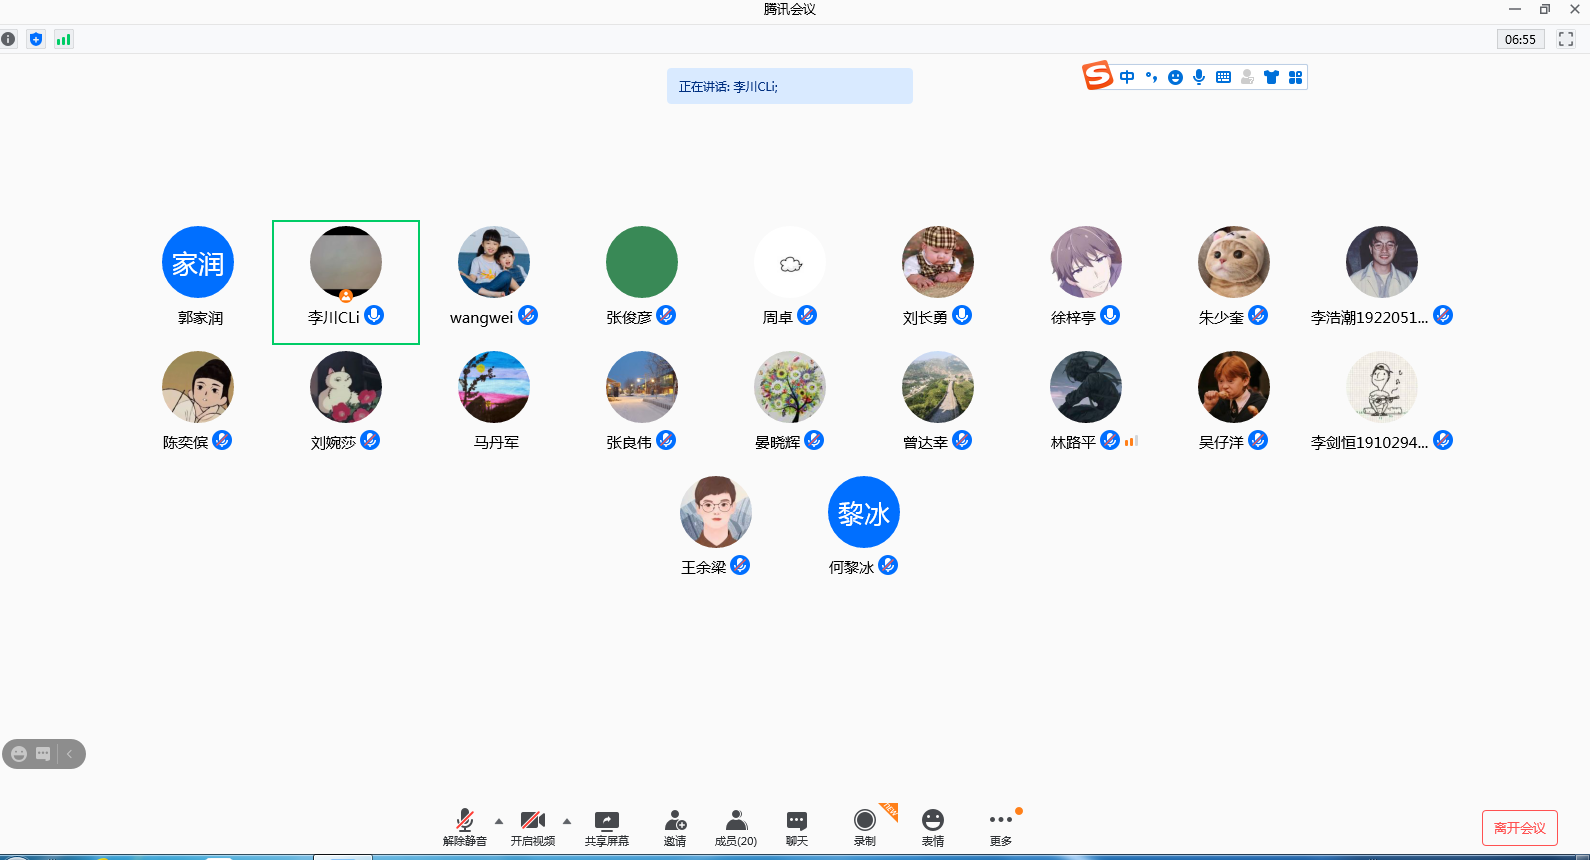This screenshot has width=1590, height=860.
Task: Collapse the floating emoji bar with the chevron
Action: pos(70,754)
